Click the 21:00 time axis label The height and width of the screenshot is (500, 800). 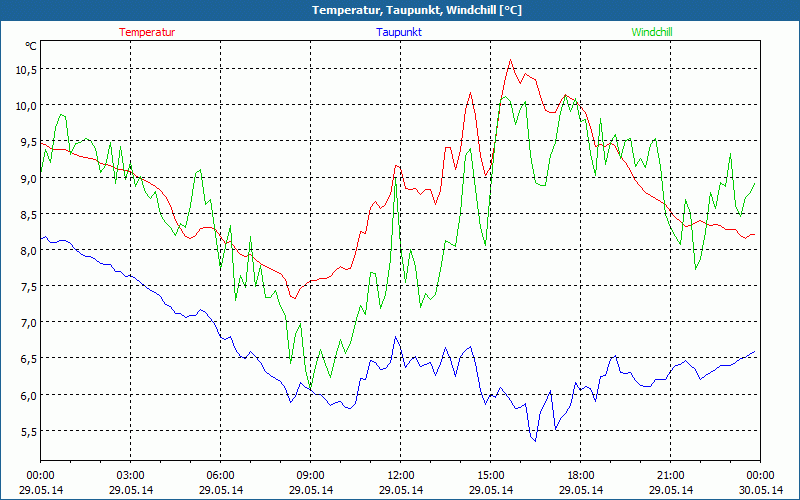tap(671, 475)
